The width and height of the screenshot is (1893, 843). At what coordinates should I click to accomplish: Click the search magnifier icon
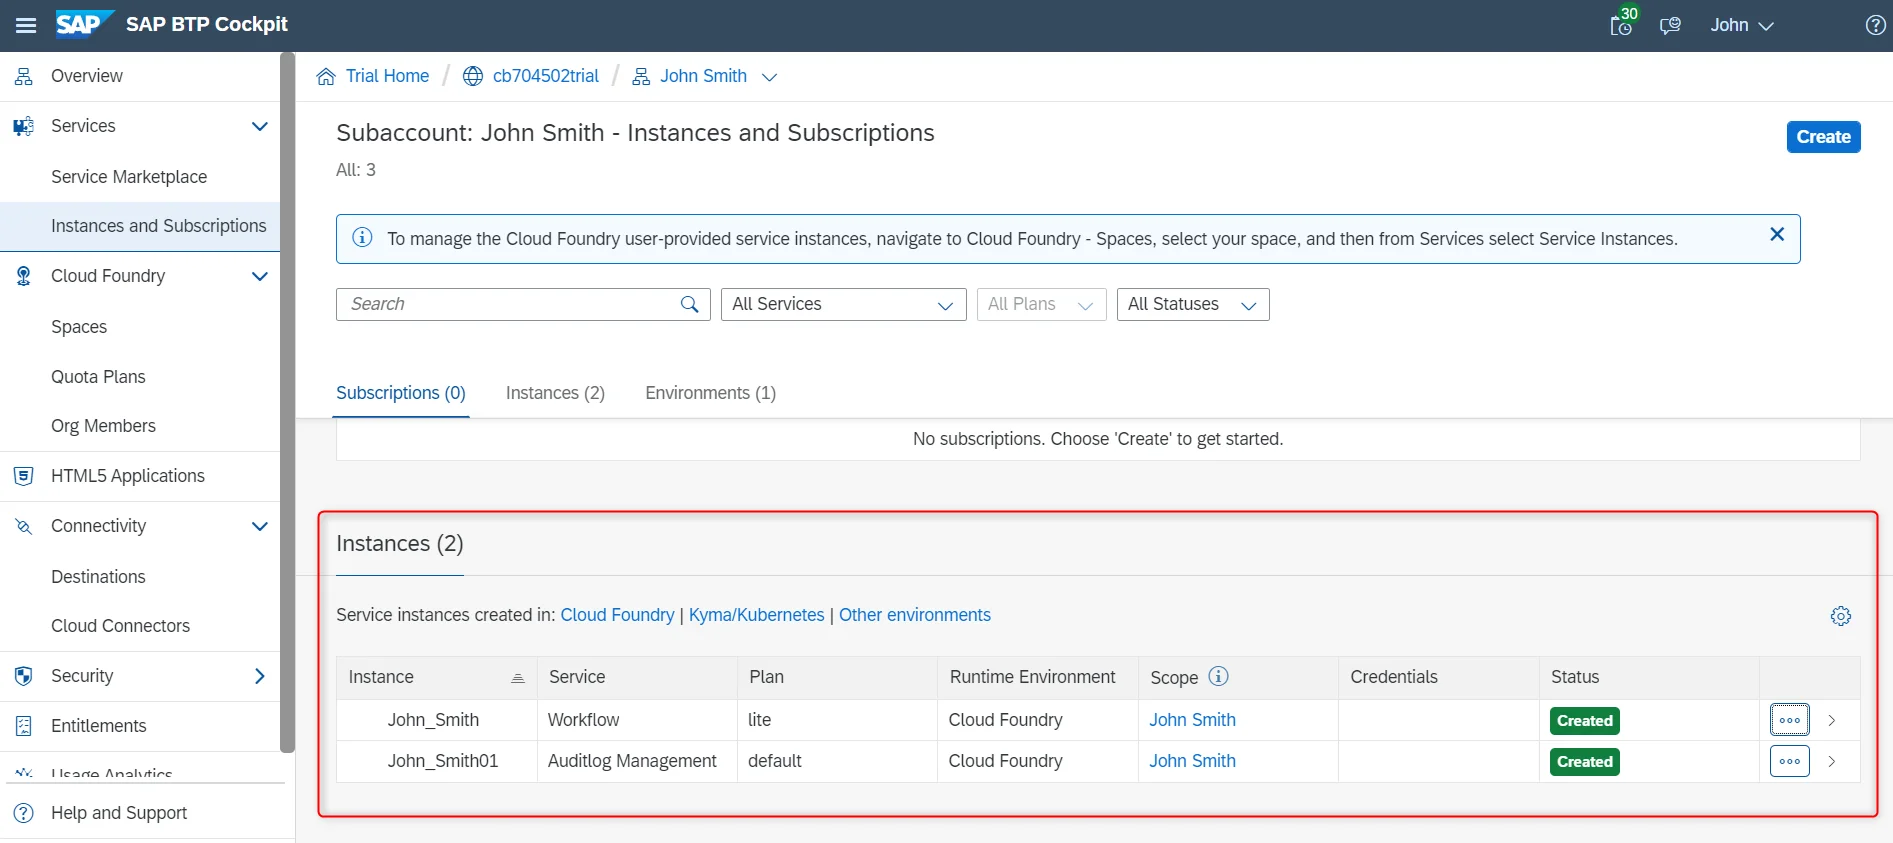(x=690, y=305)
